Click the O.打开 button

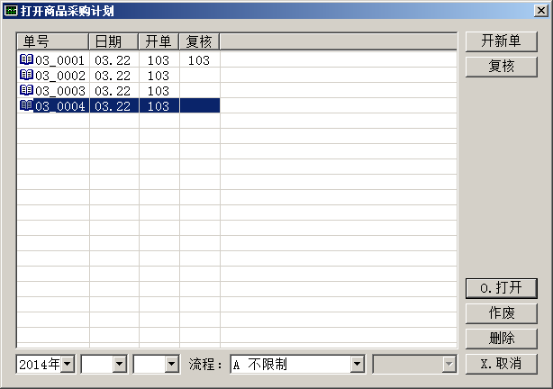(501, 288)
